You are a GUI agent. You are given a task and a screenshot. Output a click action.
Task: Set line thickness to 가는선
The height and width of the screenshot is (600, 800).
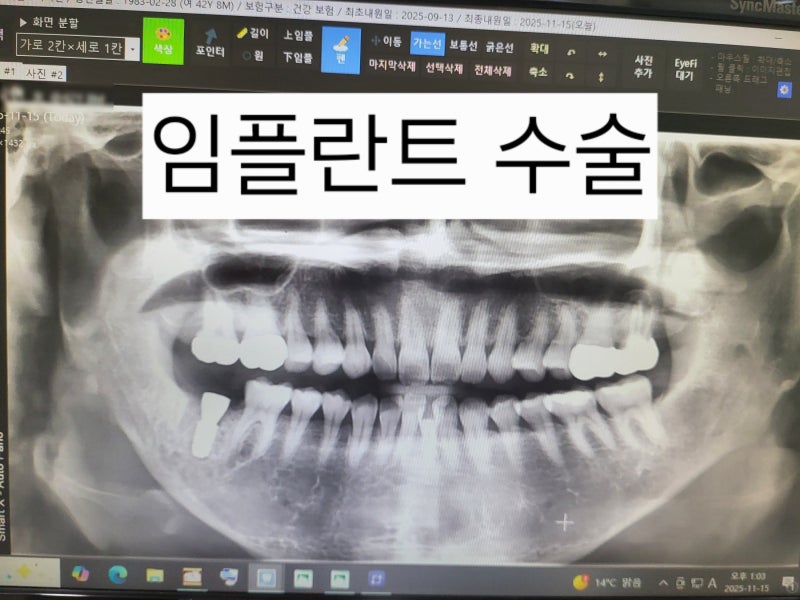(428, 44)
